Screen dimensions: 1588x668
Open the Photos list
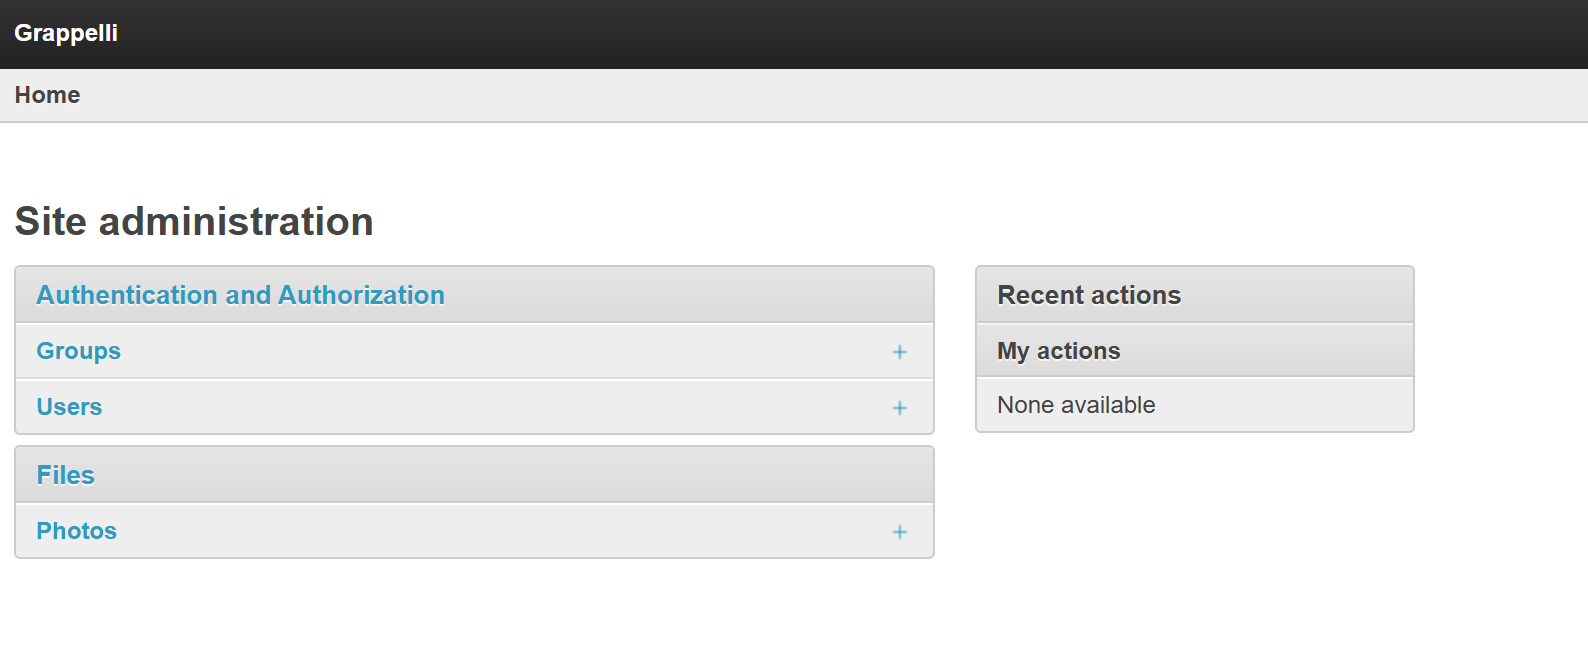pos(76,531)
